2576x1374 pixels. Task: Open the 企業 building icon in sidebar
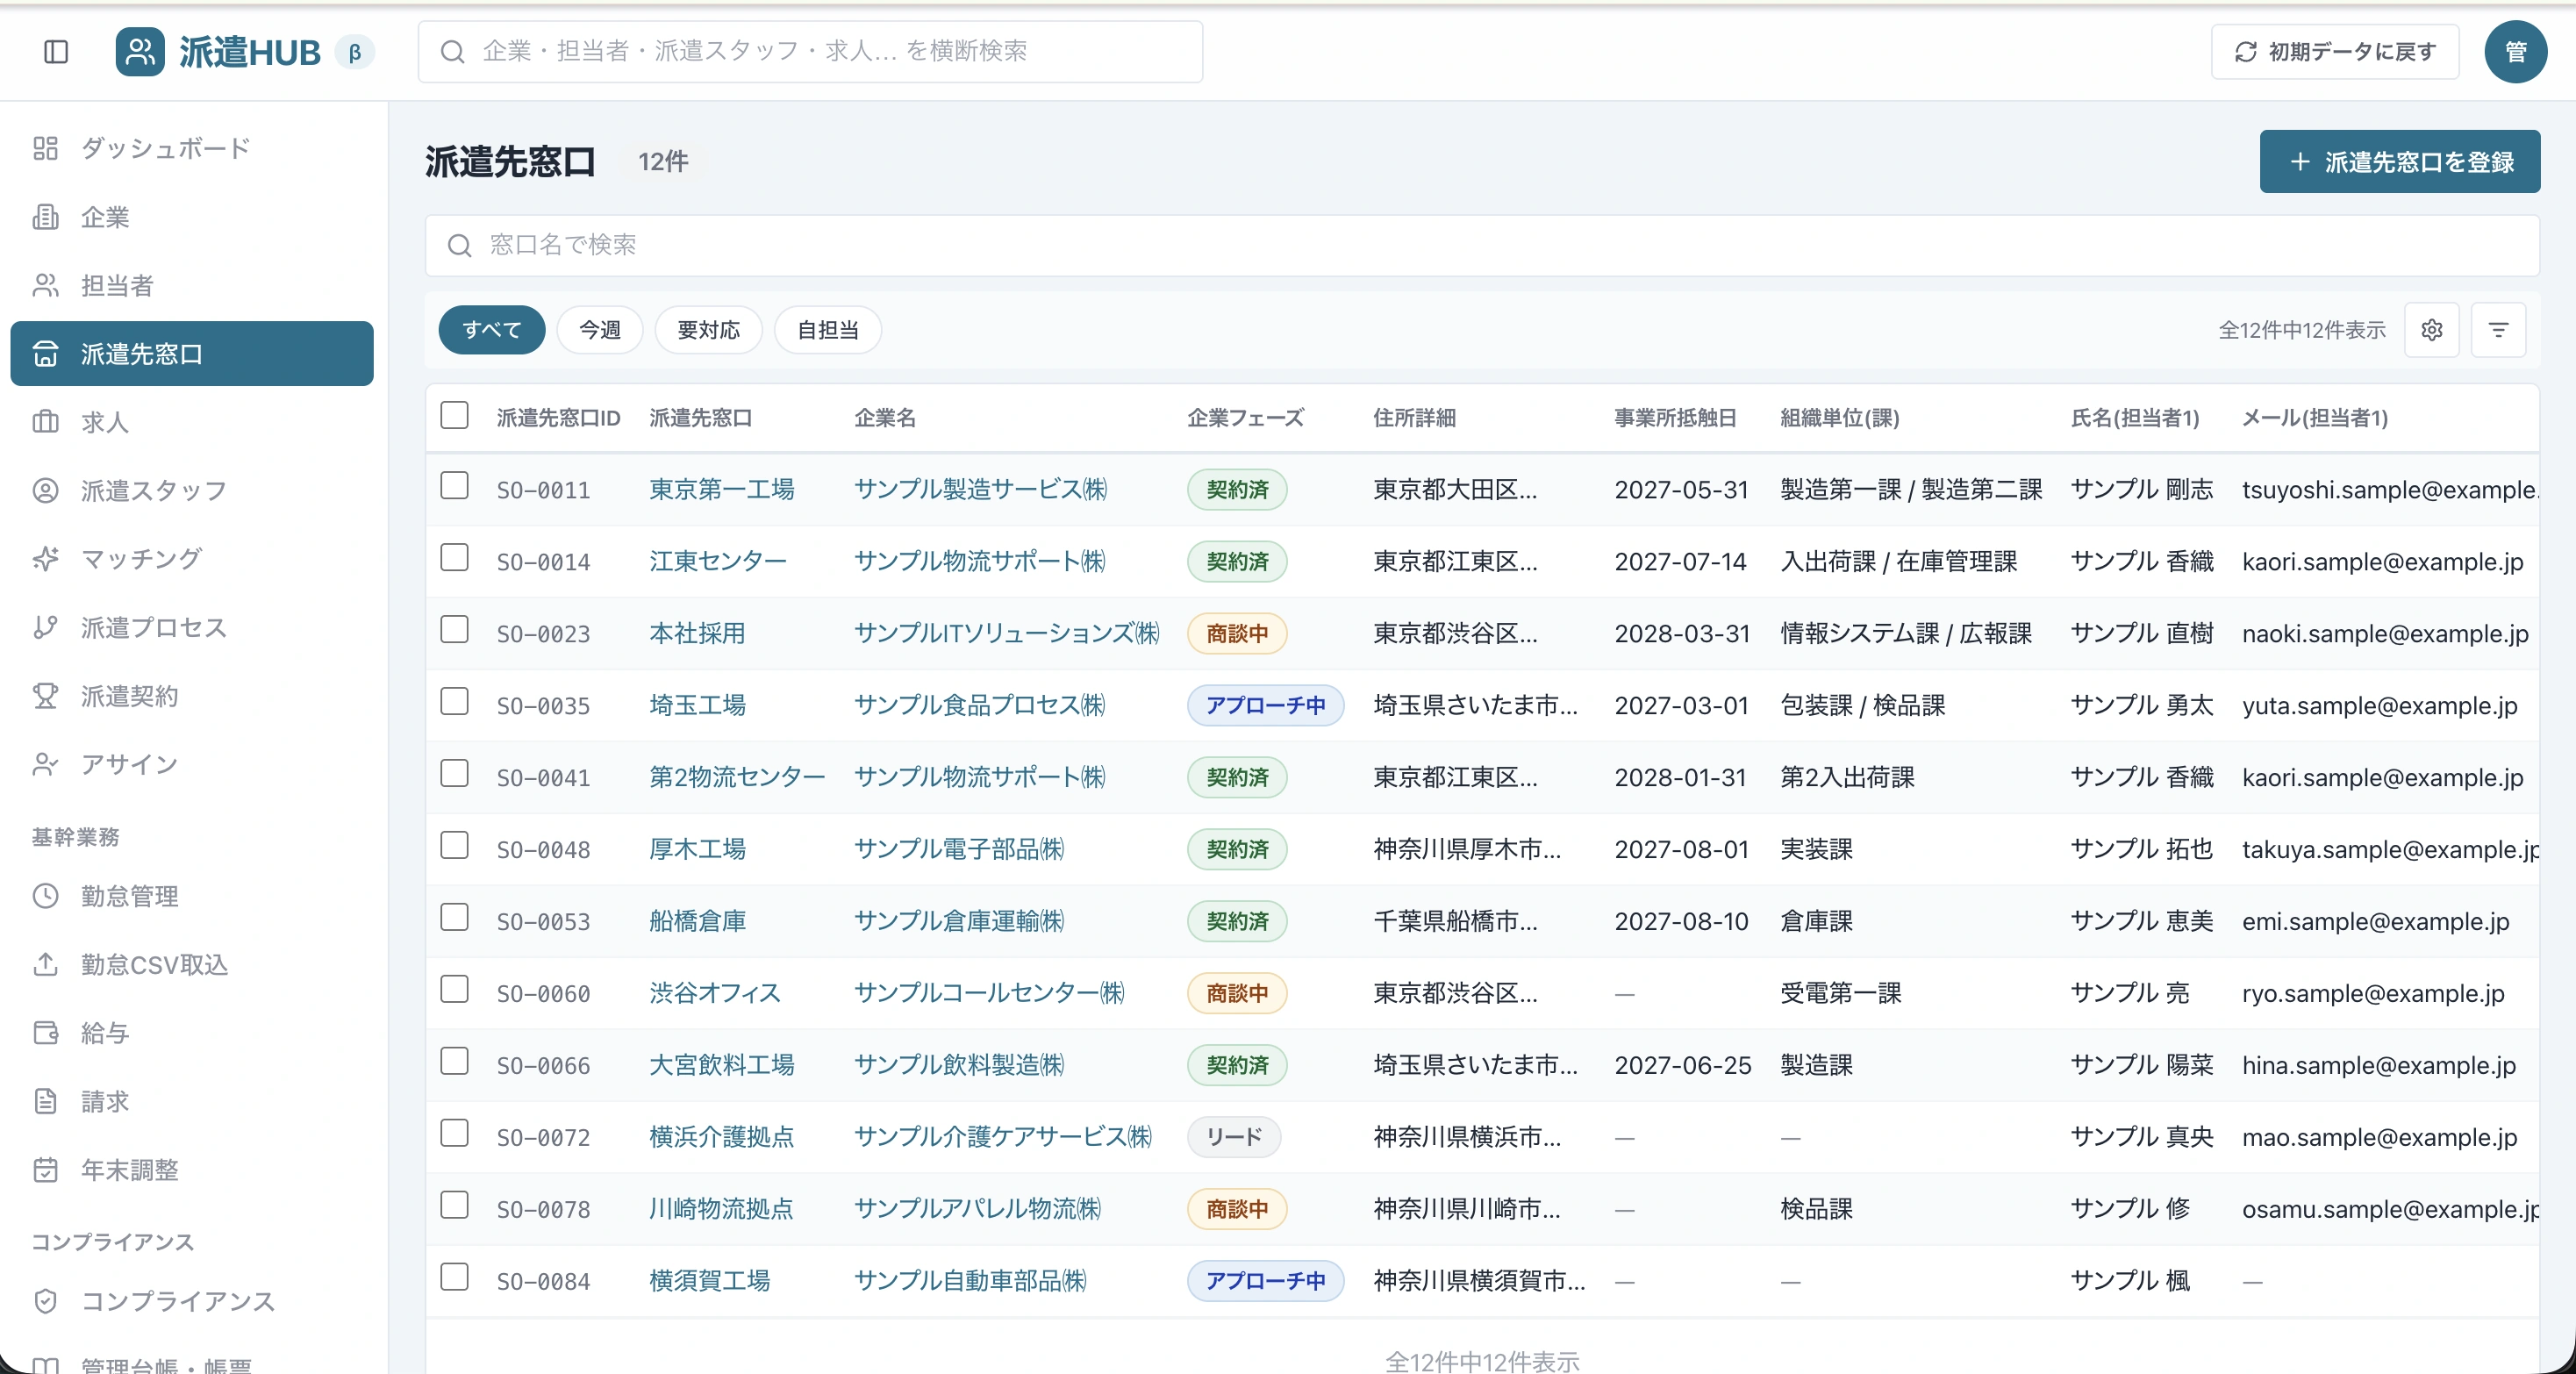click(x=45, y=217)
